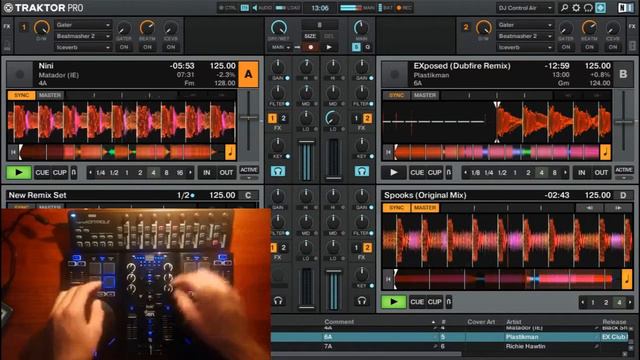Viewport: 640px width, 360px height.
Task: Sort browser by Cover Art column
Action: (481, 322)
